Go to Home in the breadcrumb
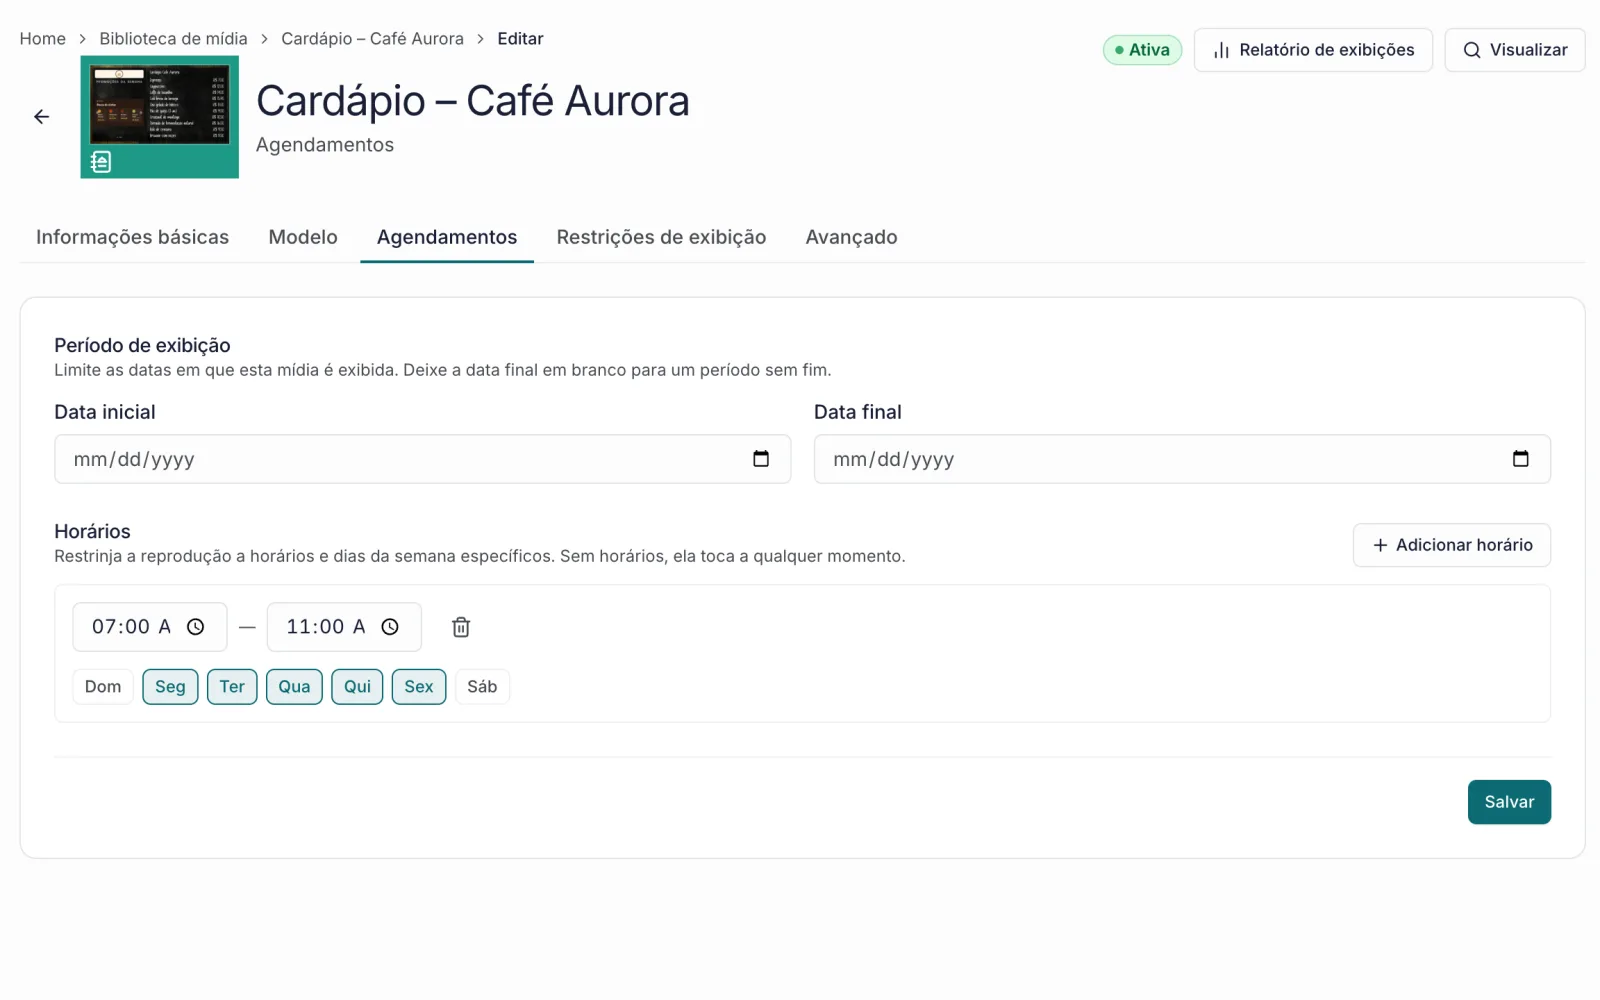This screenshot has width=1600, height=1000. click(x=43, y=39)
